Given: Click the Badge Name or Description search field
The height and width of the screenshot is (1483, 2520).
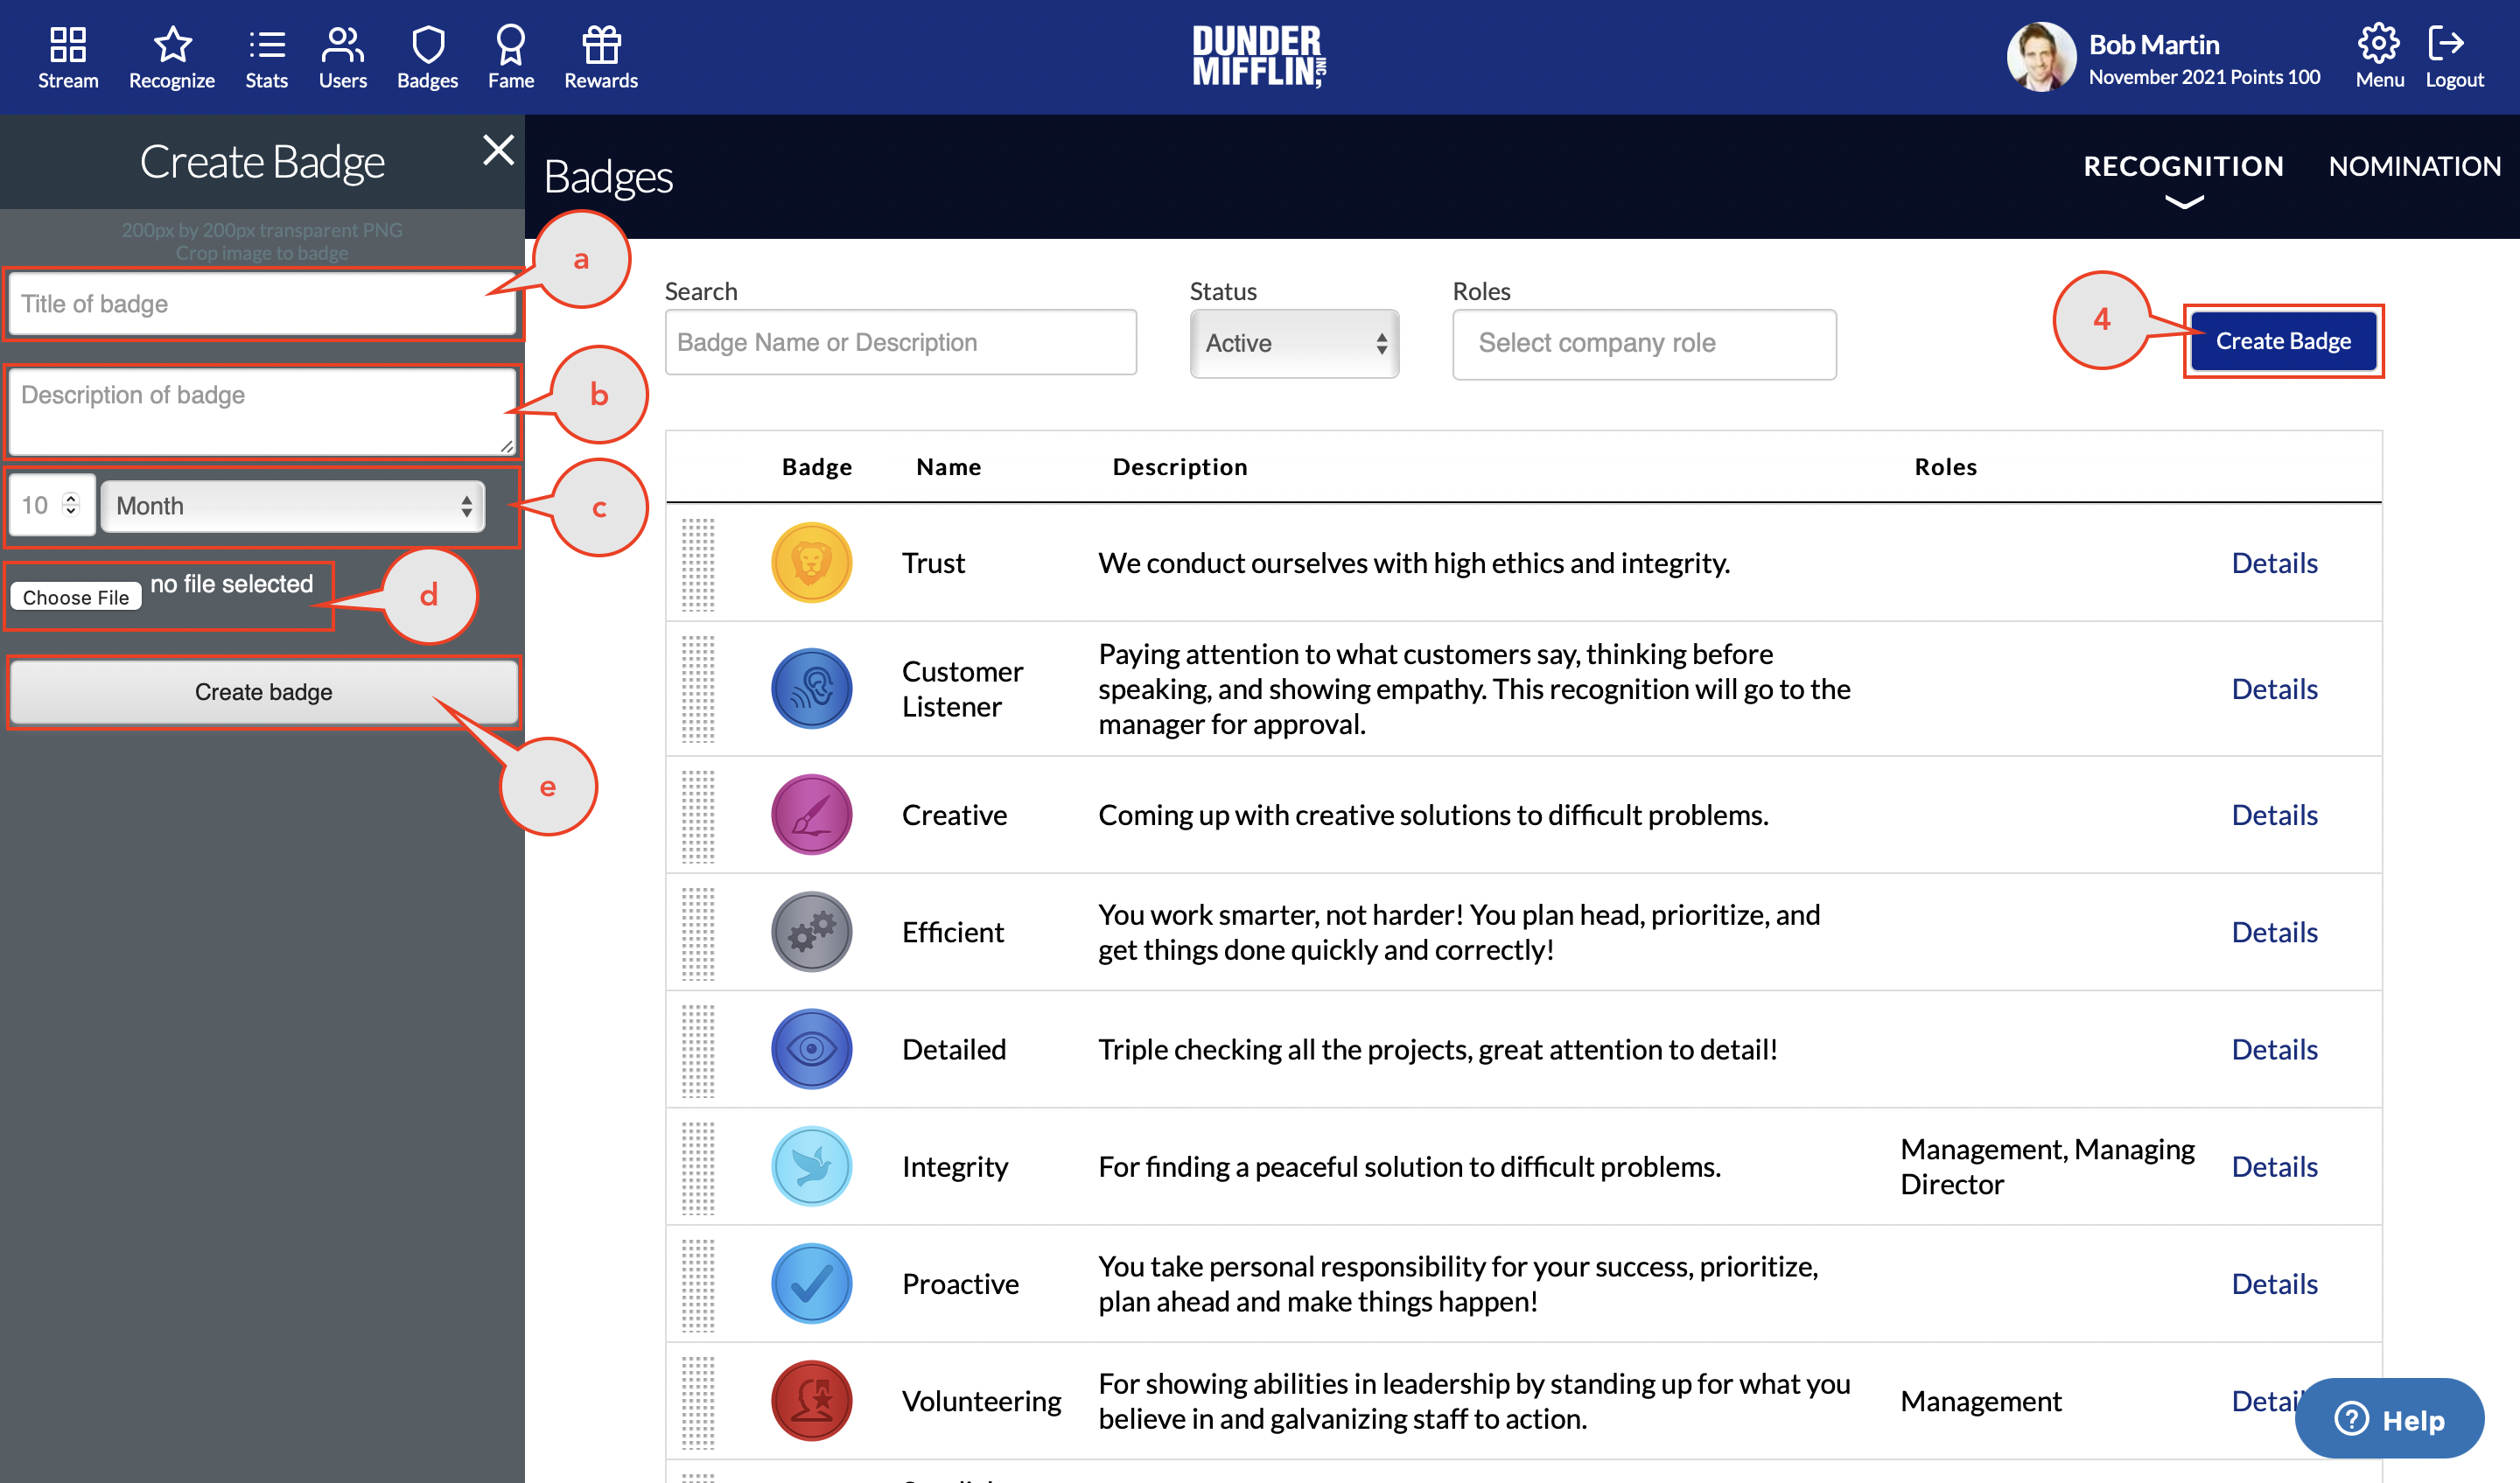Looking at the screenshot, I should pyautogui.click(x=900, y=342).
